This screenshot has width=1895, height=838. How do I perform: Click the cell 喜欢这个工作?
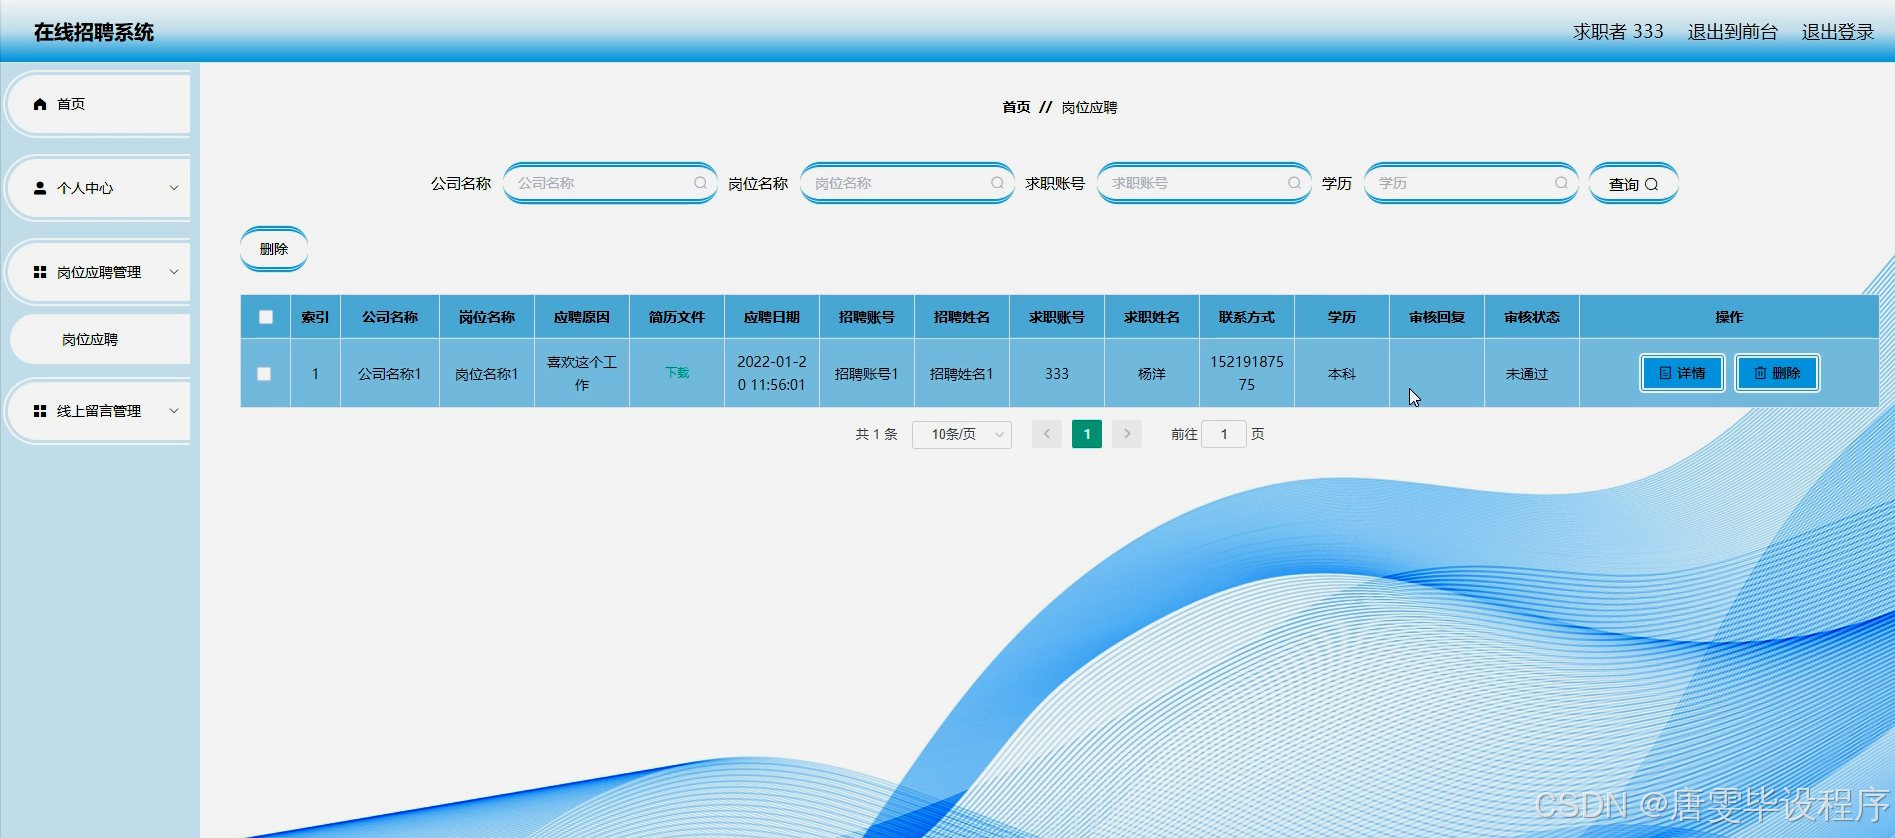pyautogui.click(x=582, y=373)
